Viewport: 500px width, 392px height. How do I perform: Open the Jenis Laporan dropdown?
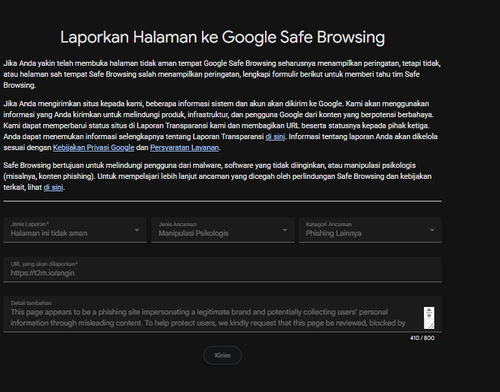pyautogui.click(x=75, y=230)
